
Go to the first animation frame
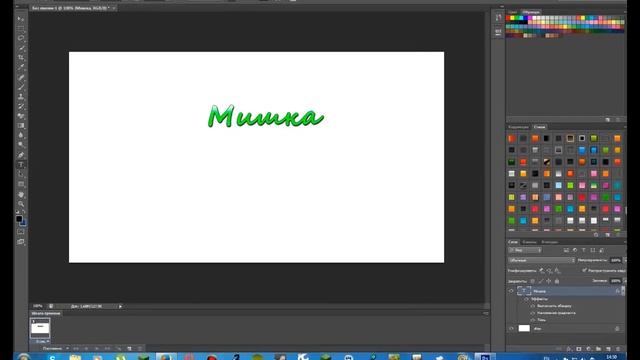tap(76, 349)
